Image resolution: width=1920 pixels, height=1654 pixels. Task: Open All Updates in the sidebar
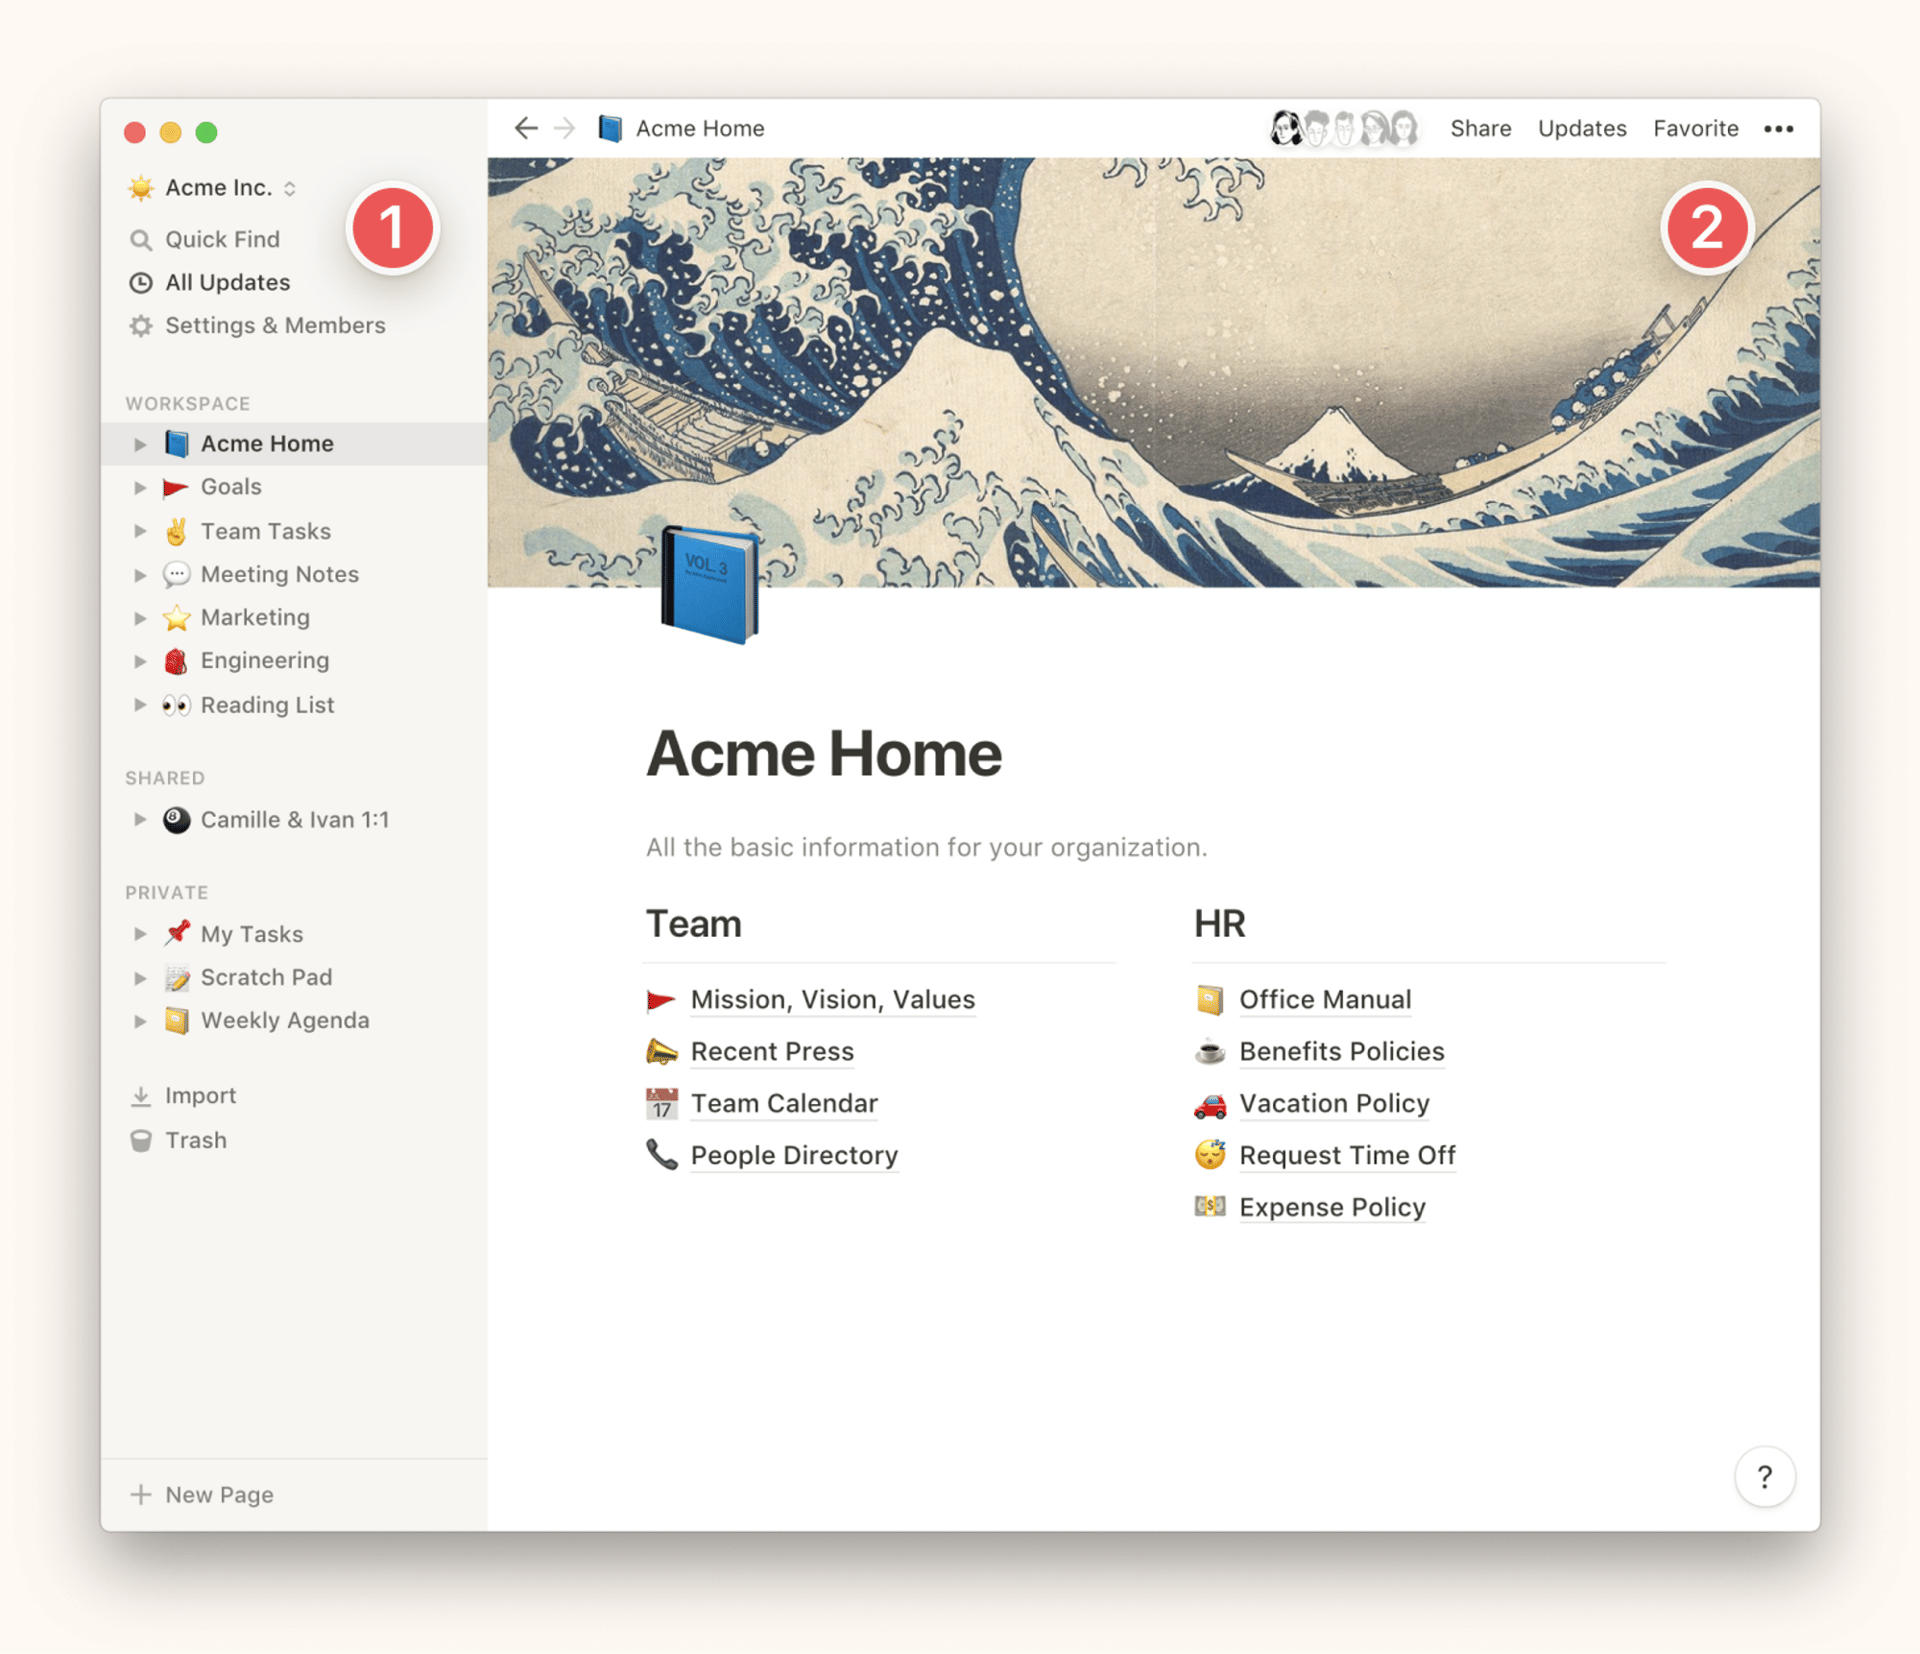[227, 282]
